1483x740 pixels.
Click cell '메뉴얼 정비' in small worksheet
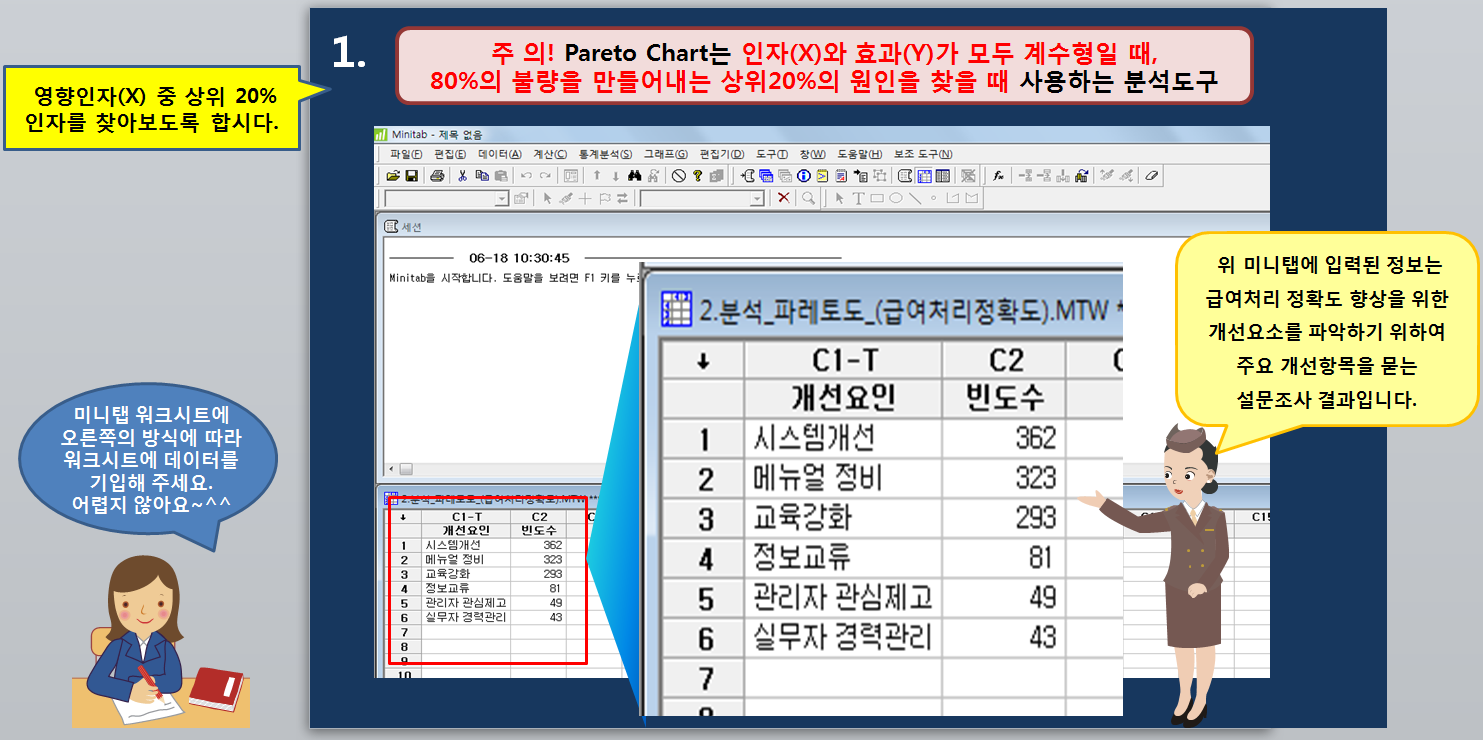466,560
